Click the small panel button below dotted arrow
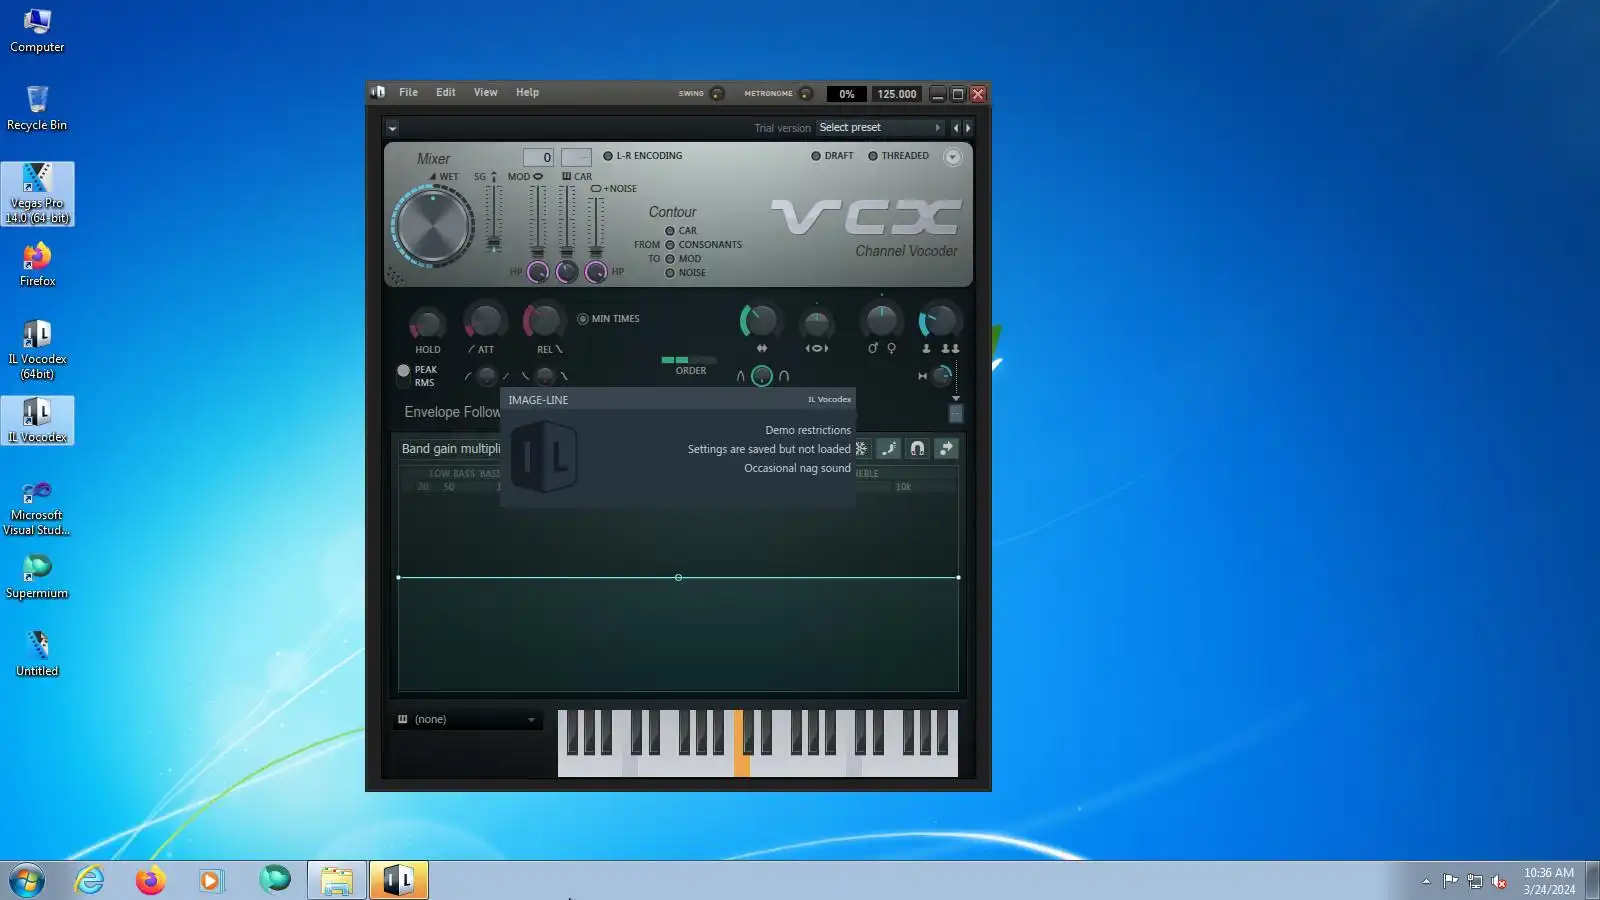The width and height of the screenshot is (1600, 900). click(955, 413)
